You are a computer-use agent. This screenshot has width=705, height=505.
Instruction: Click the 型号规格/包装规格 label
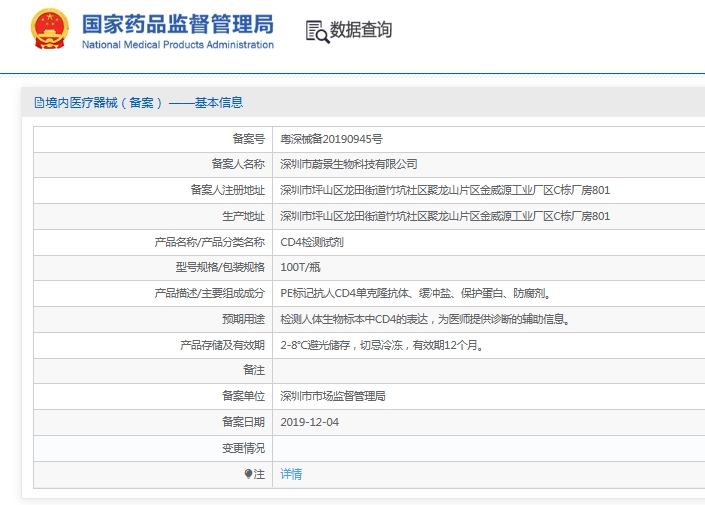click(x=220, y=268)
